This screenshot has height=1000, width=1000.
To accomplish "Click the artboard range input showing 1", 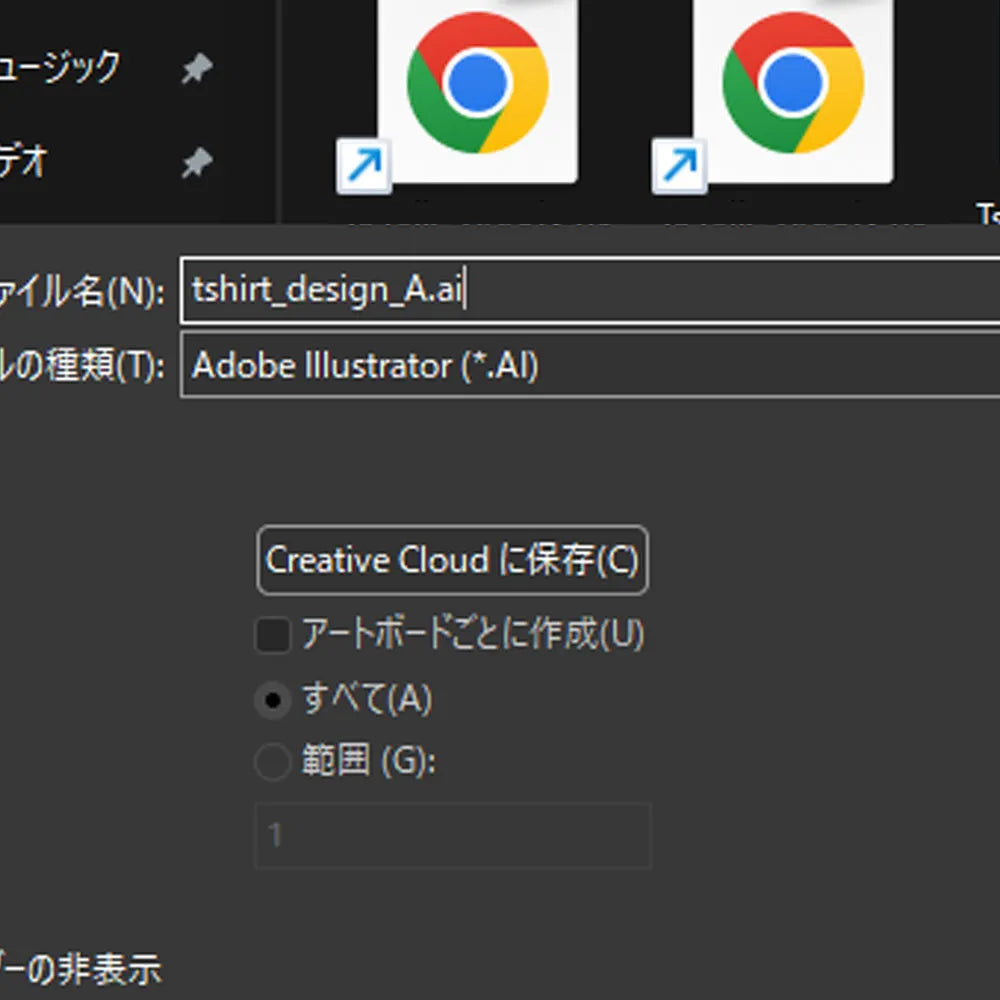I will point(452,835).
